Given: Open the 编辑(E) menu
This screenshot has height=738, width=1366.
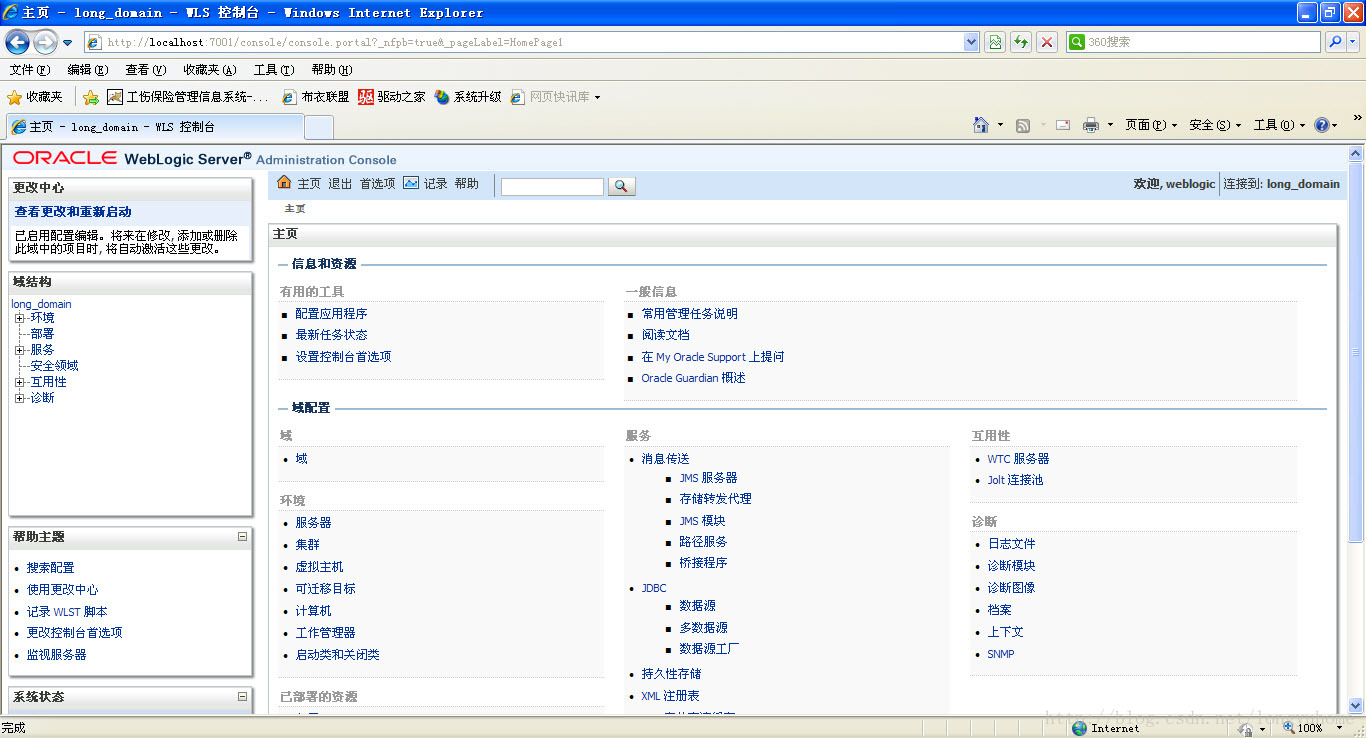Looking at the screenshot, I should 87,70.
